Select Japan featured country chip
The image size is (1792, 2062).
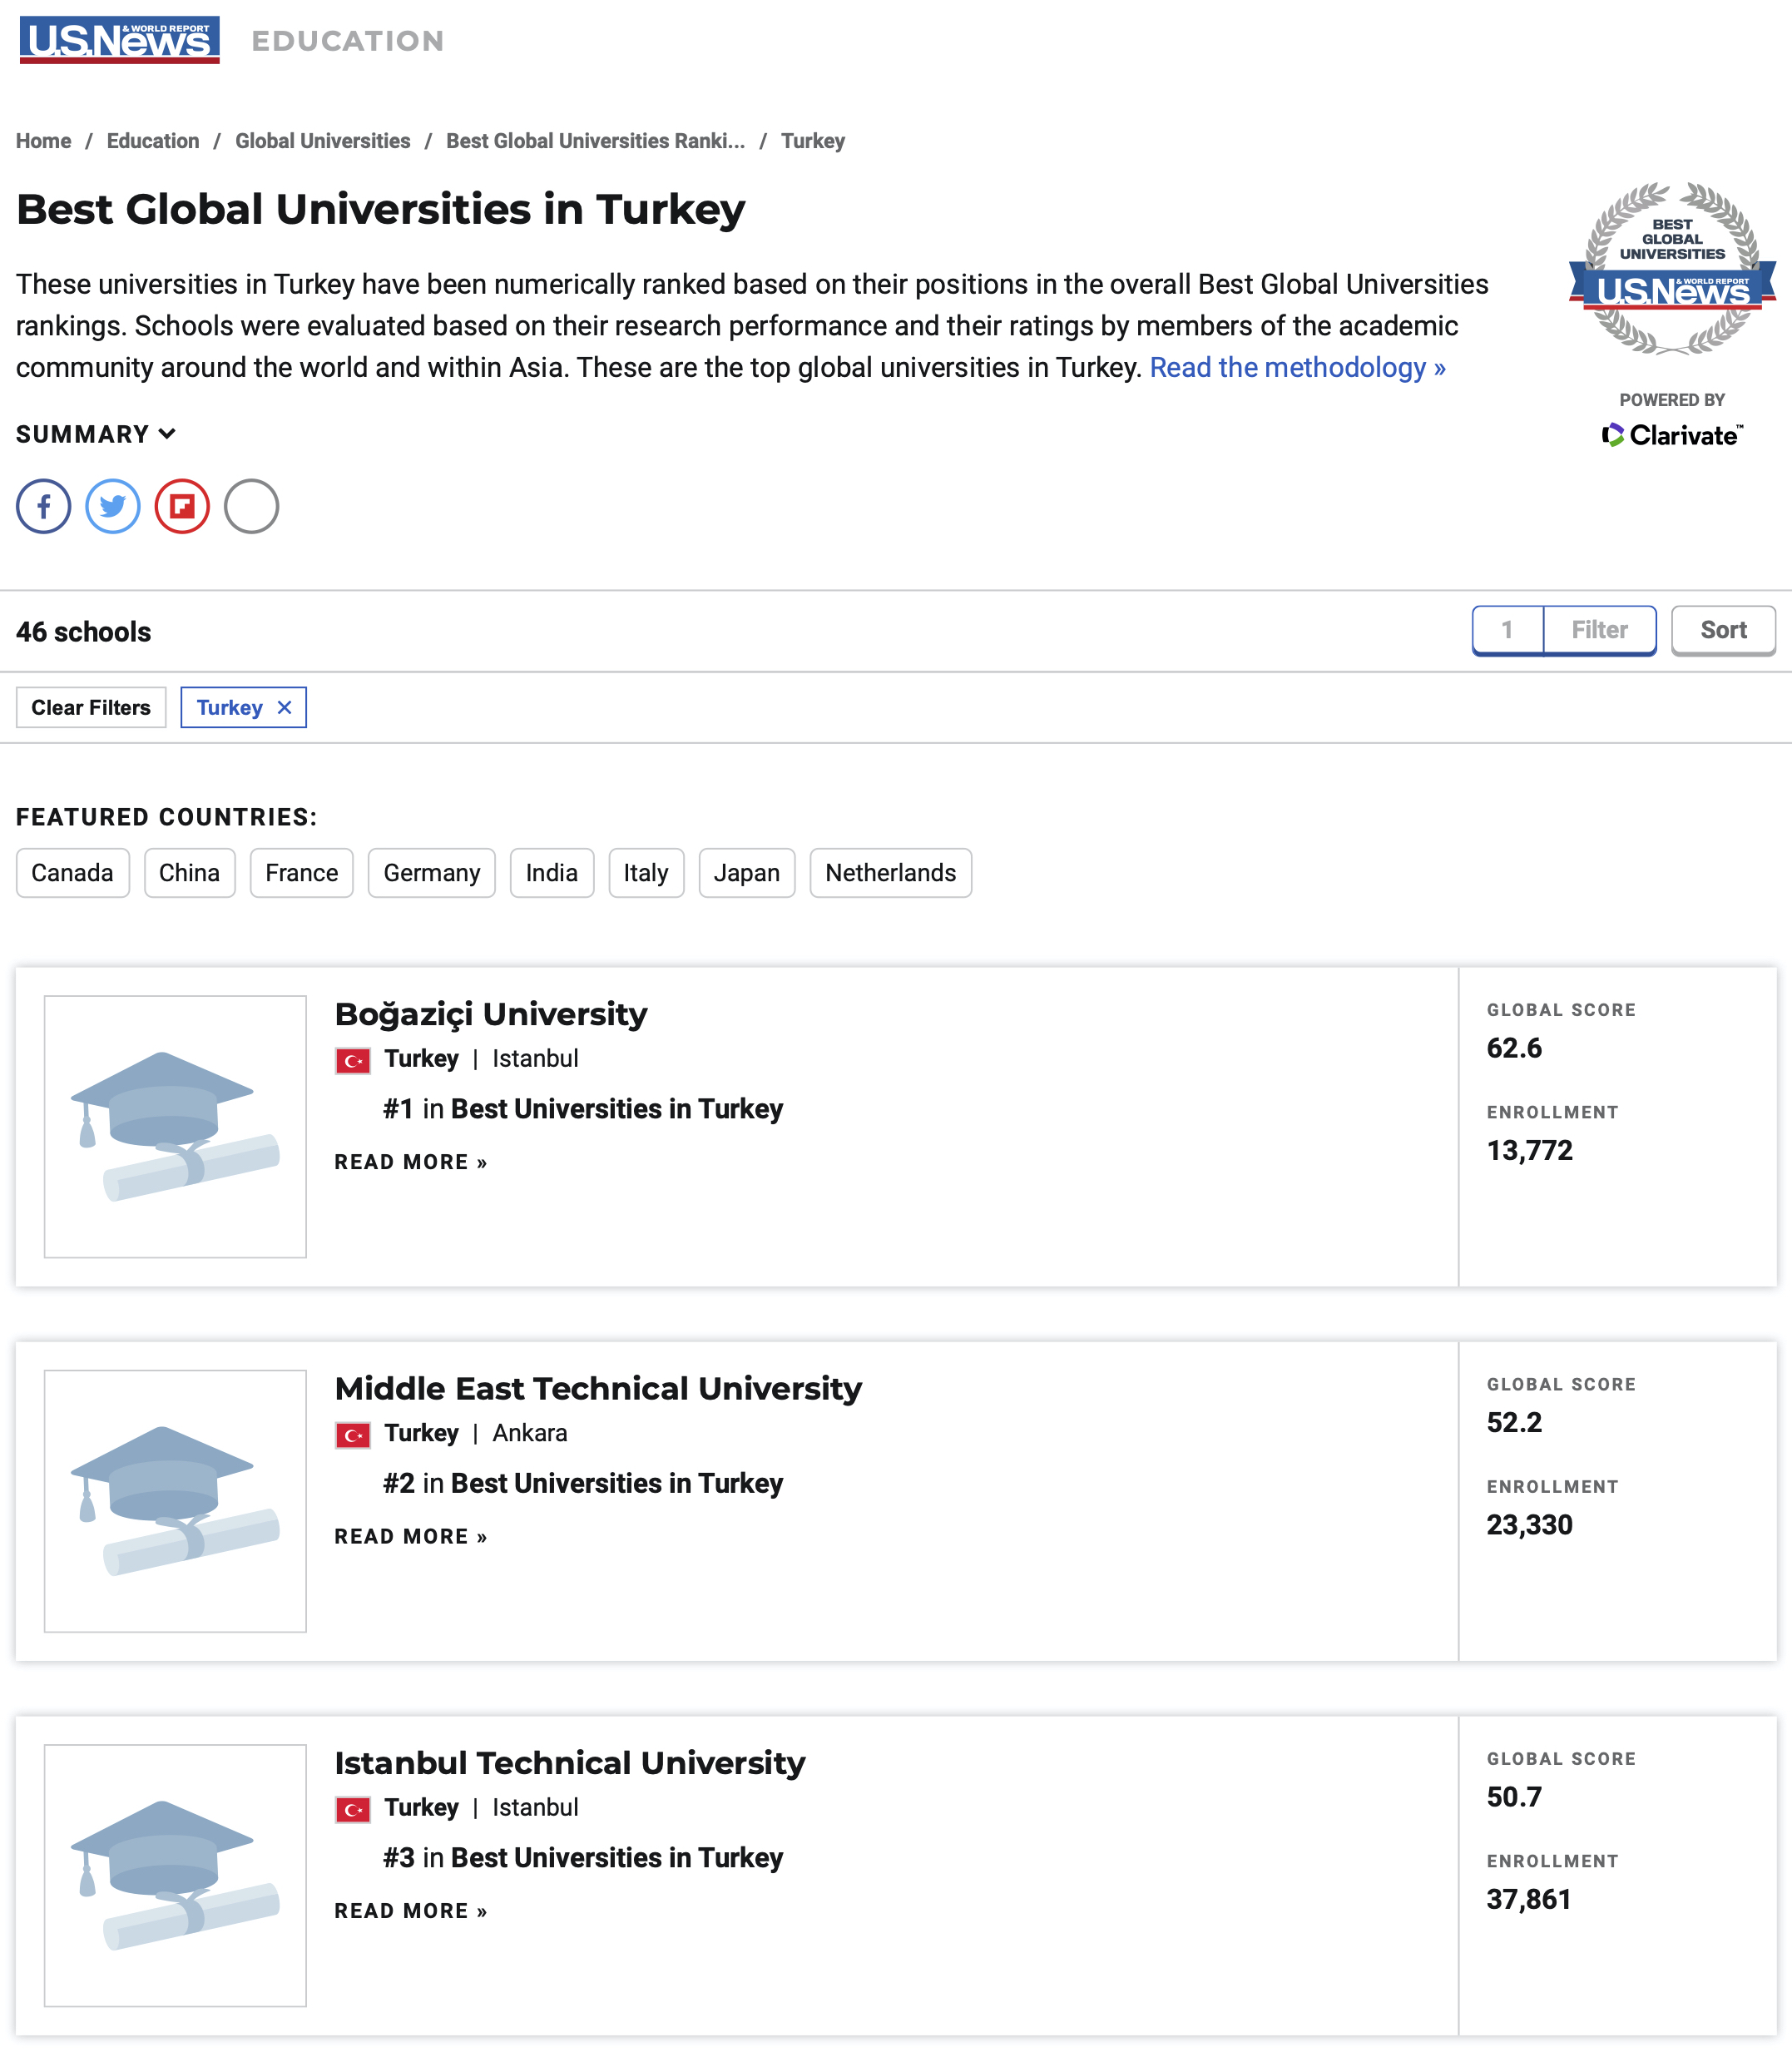(x=746, y=873)
